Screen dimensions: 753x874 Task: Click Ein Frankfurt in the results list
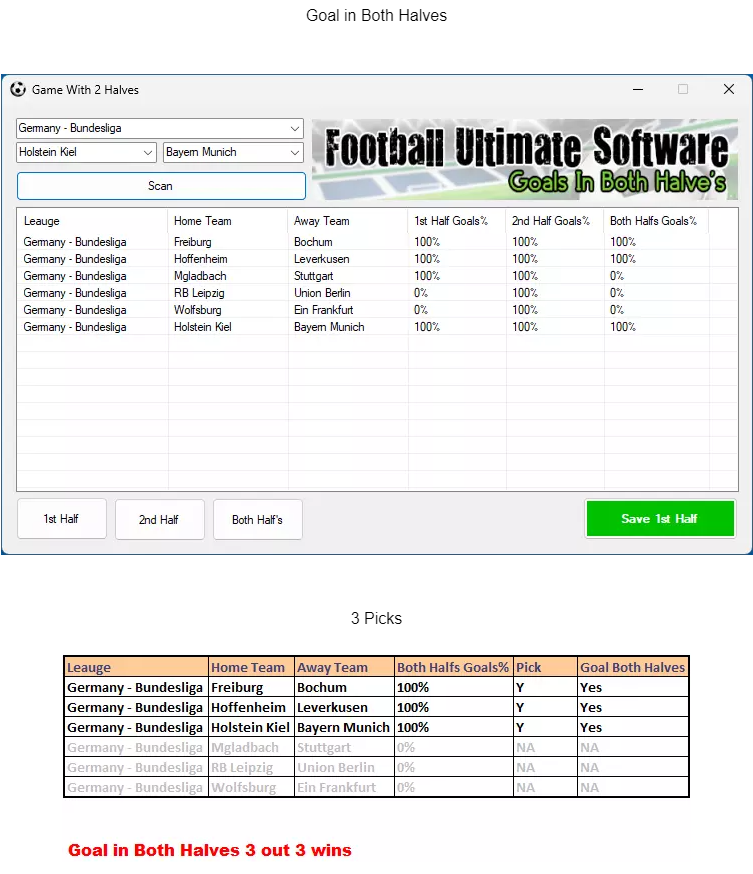click(x=324, y=310)
